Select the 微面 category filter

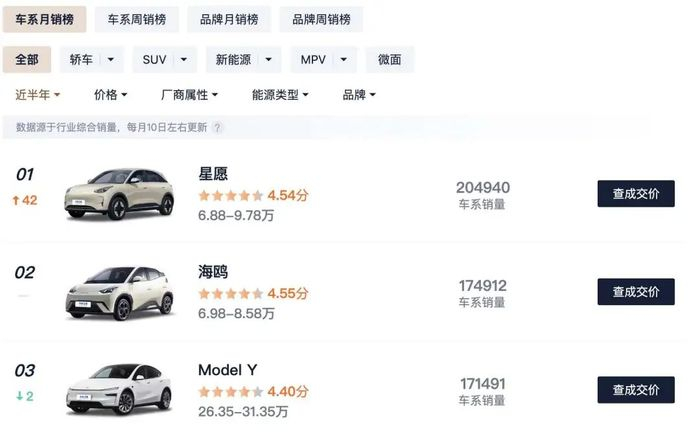pos(389,60)
